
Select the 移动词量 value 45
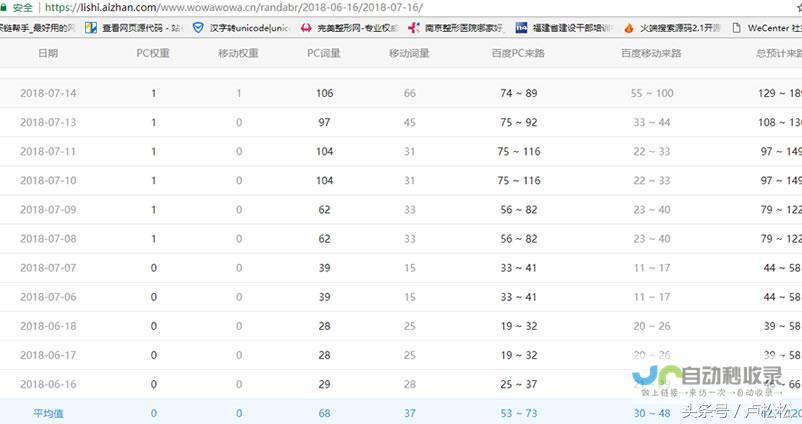pos(410,122)
